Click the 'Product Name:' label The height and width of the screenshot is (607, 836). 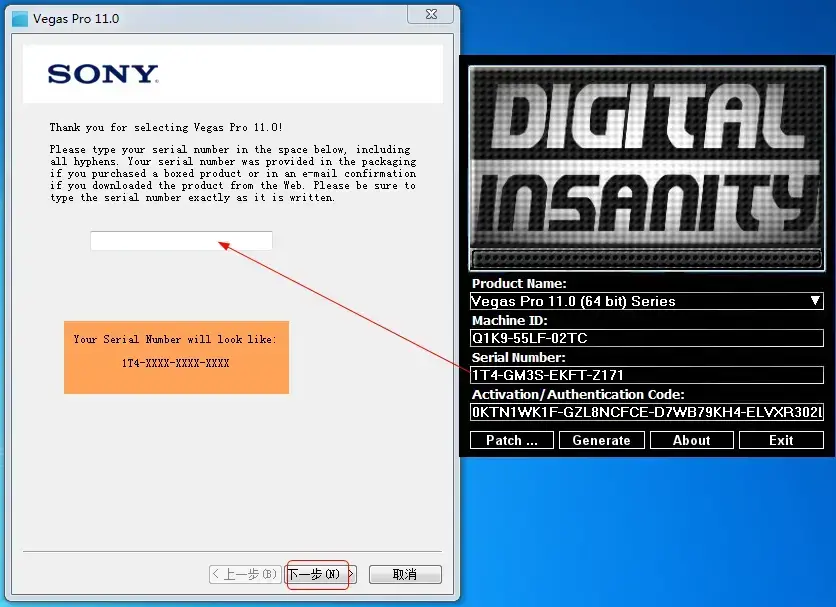[x=519, y=283]
